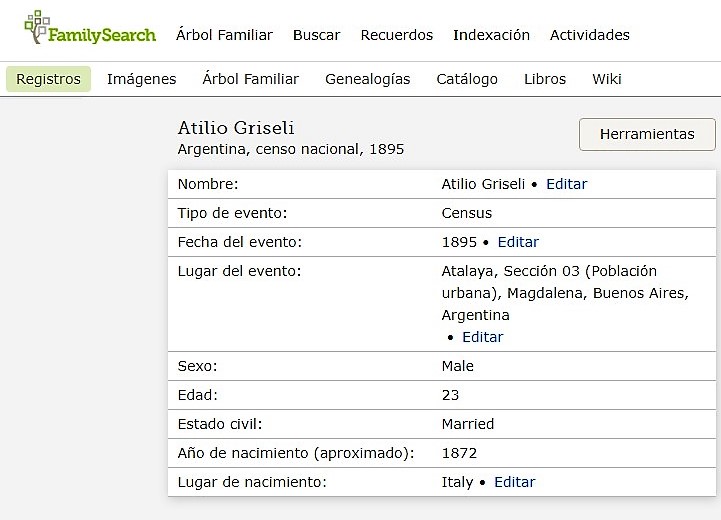Open the Catálogo tab
The height and width of the screenshot is (520, 721).
click(x=466, y=79)
